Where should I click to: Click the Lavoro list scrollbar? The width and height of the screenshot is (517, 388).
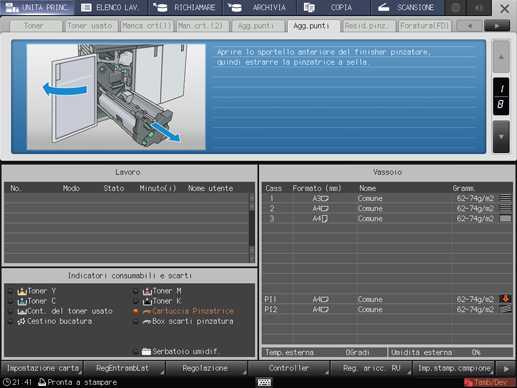252,228
